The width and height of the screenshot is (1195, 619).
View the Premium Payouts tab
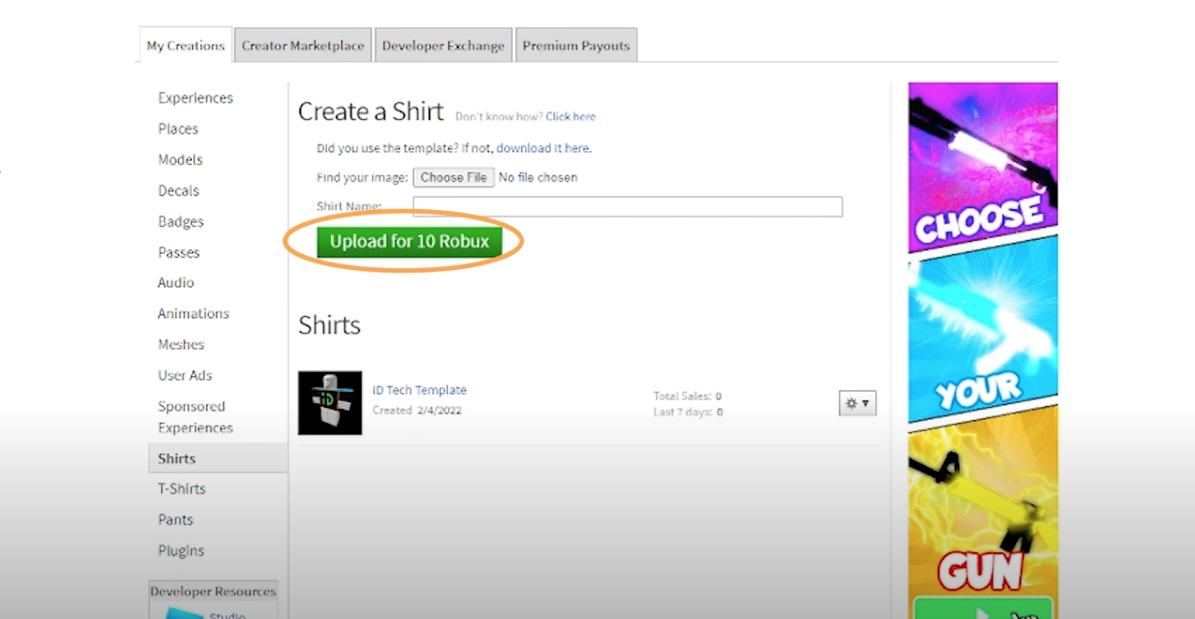point(576,45)
